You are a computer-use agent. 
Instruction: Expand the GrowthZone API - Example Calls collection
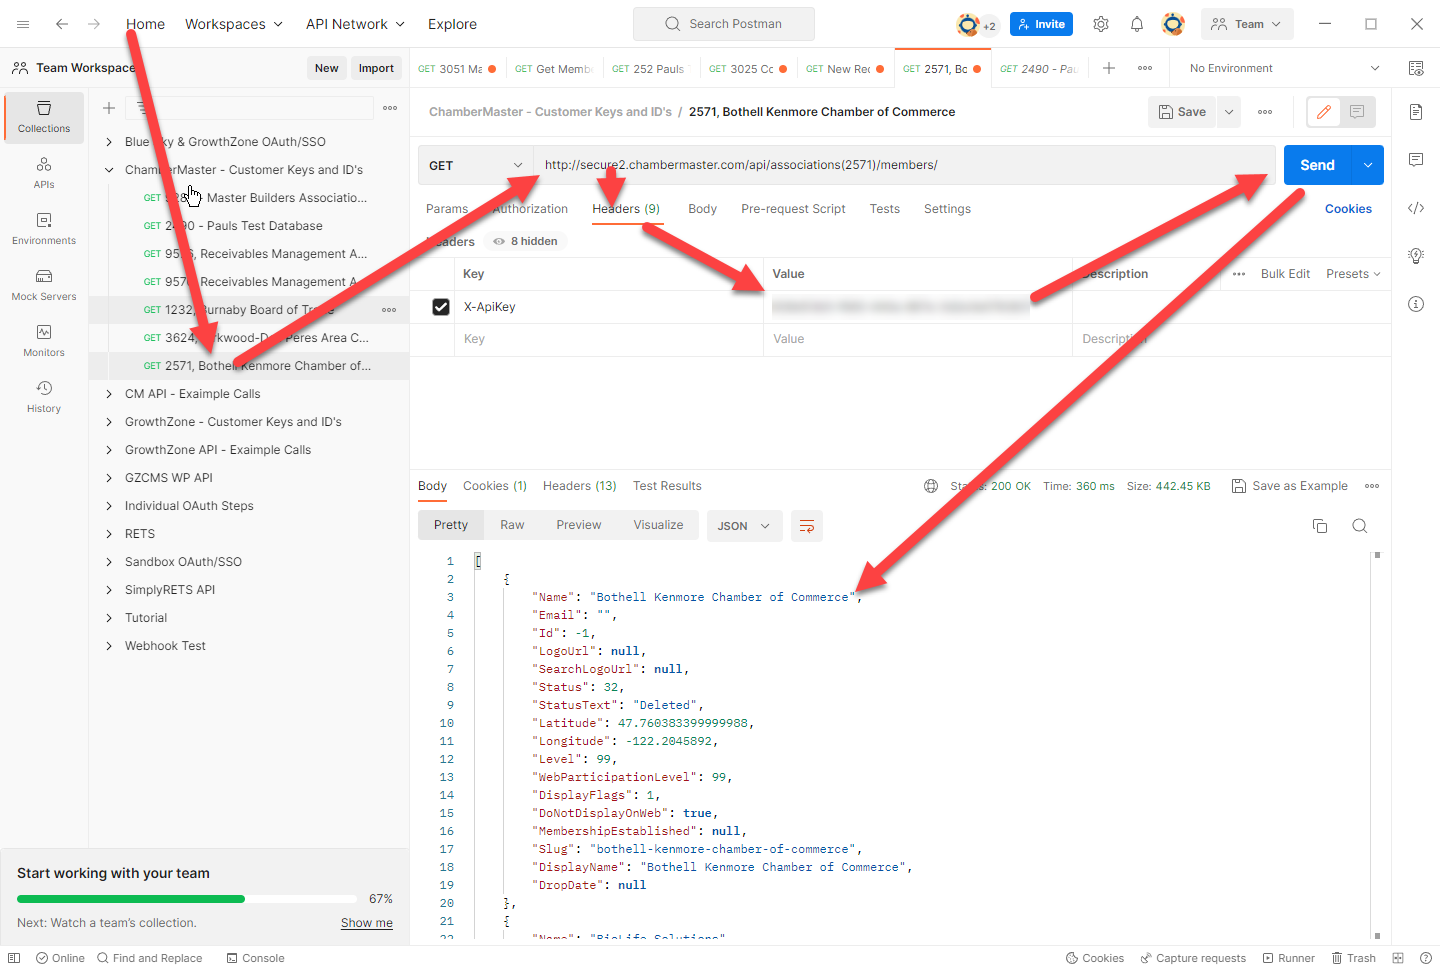pos(109,450)
